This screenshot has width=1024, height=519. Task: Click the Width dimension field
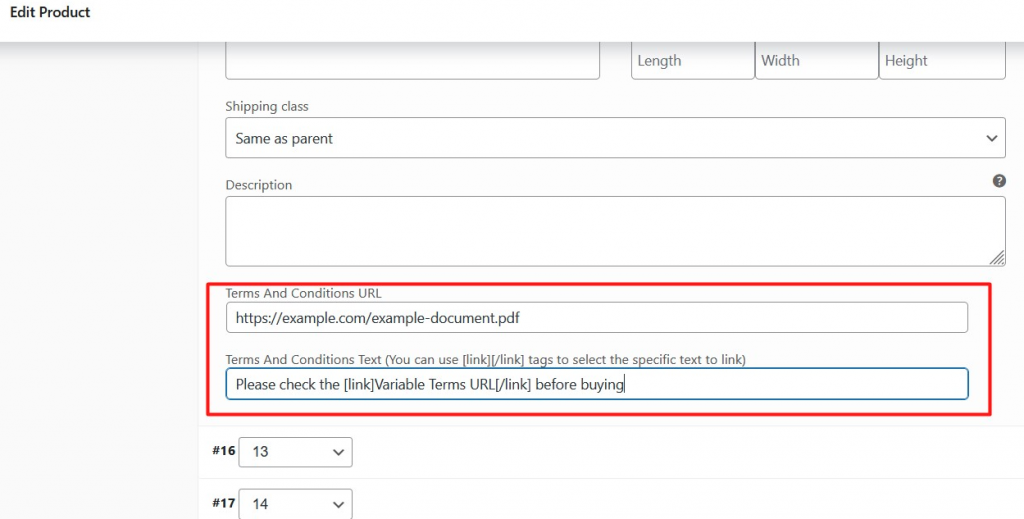[x=816, y=61]
